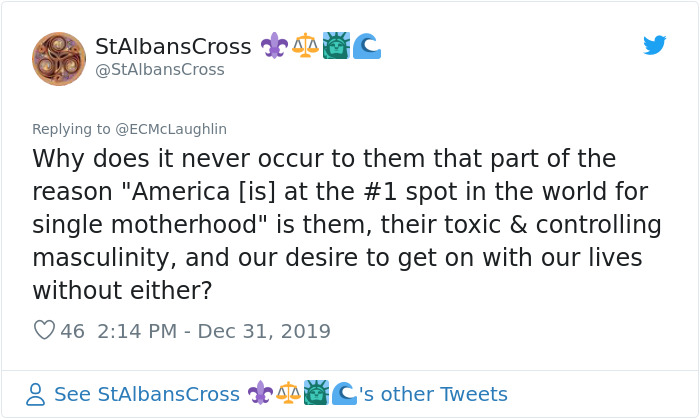Click the fleur-de-lis emoji beside the display name
Viewport: 700px width, 419px height.
point(273,46)
